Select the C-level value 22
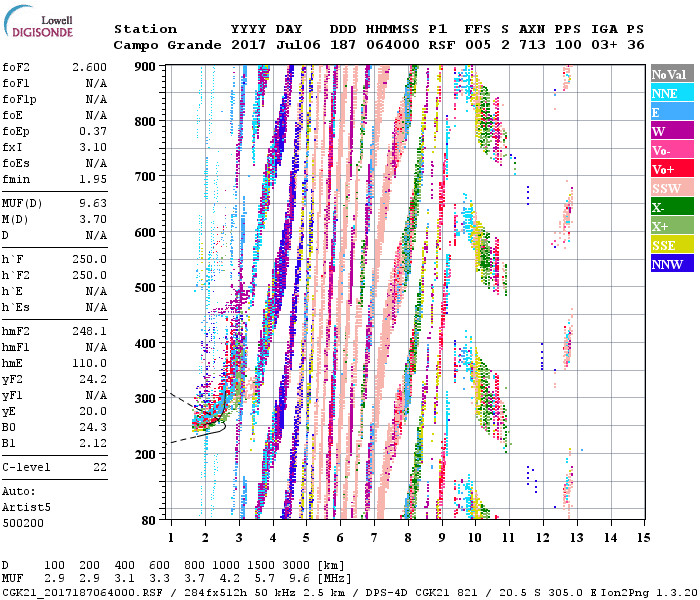This screenshot has height=600, width=700. [100, 467]
